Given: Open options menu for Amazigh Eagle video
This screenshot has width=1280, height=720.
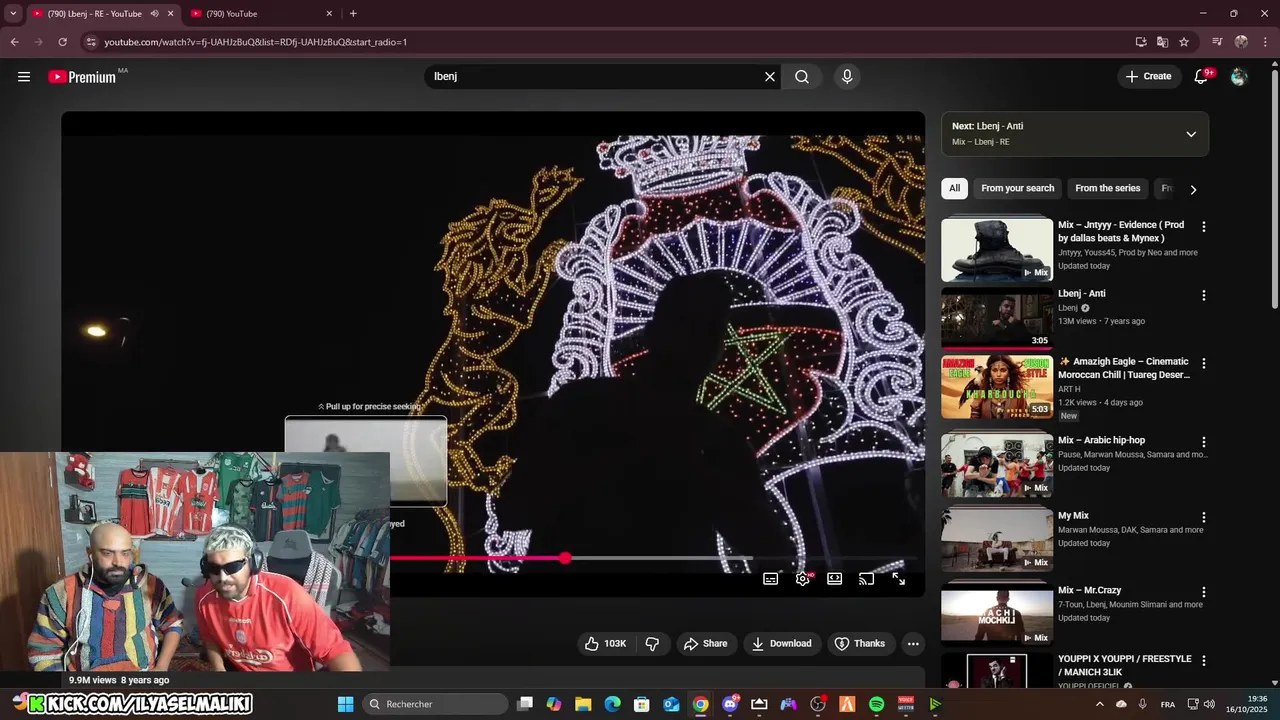Looking at the screenshot, I should click(1204, 364).
